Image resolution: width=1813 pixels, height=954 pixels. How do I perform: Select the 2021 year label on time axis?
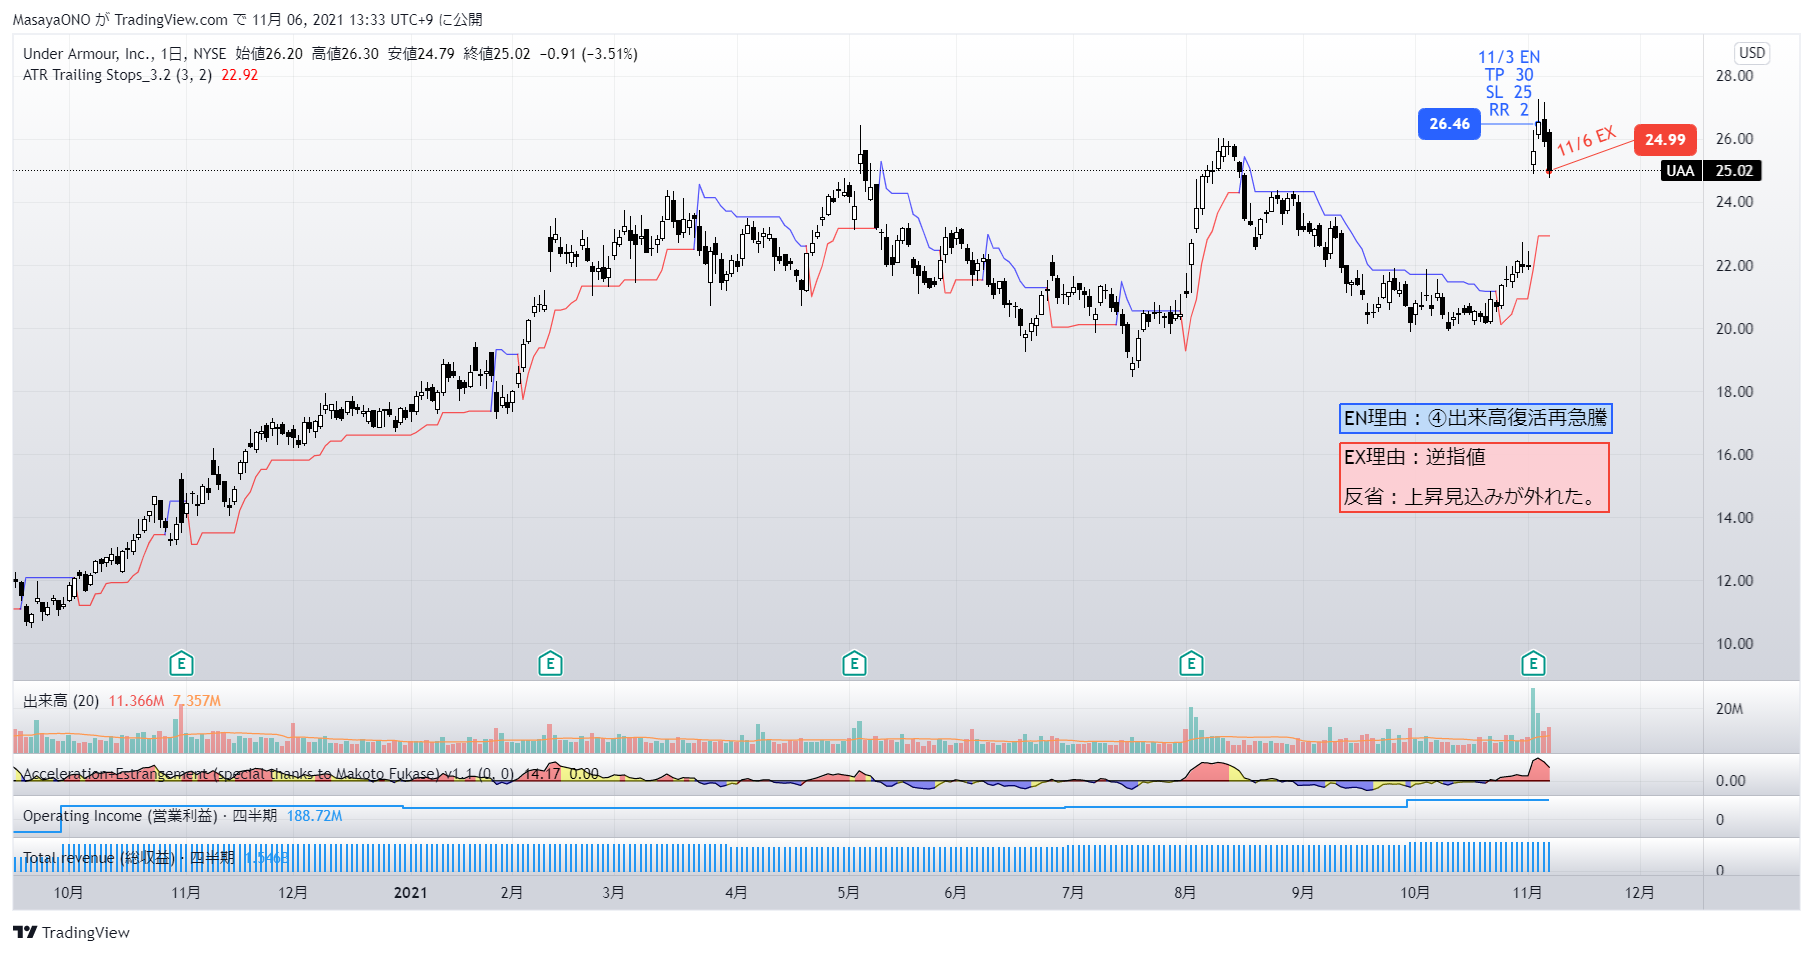410,893
